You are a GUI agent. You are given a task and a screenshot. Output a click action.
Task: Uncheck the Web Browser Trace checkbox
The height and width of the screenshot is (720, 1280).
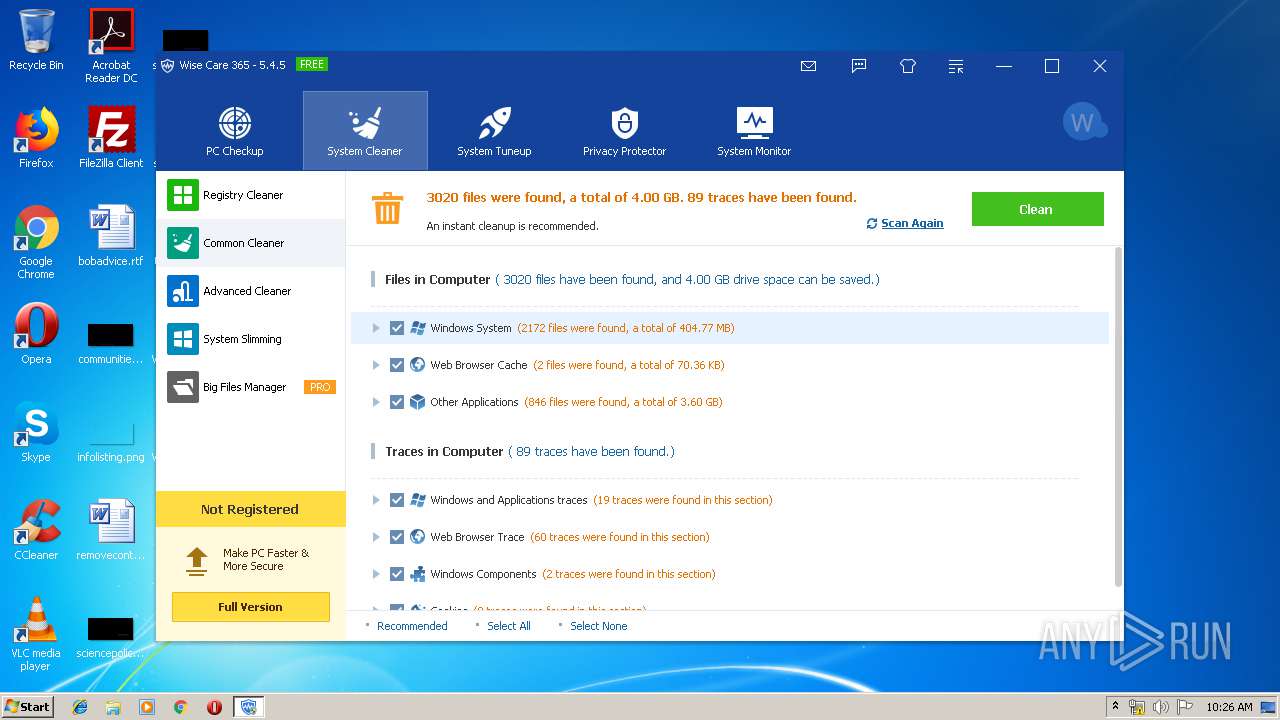tap(397, 537)
